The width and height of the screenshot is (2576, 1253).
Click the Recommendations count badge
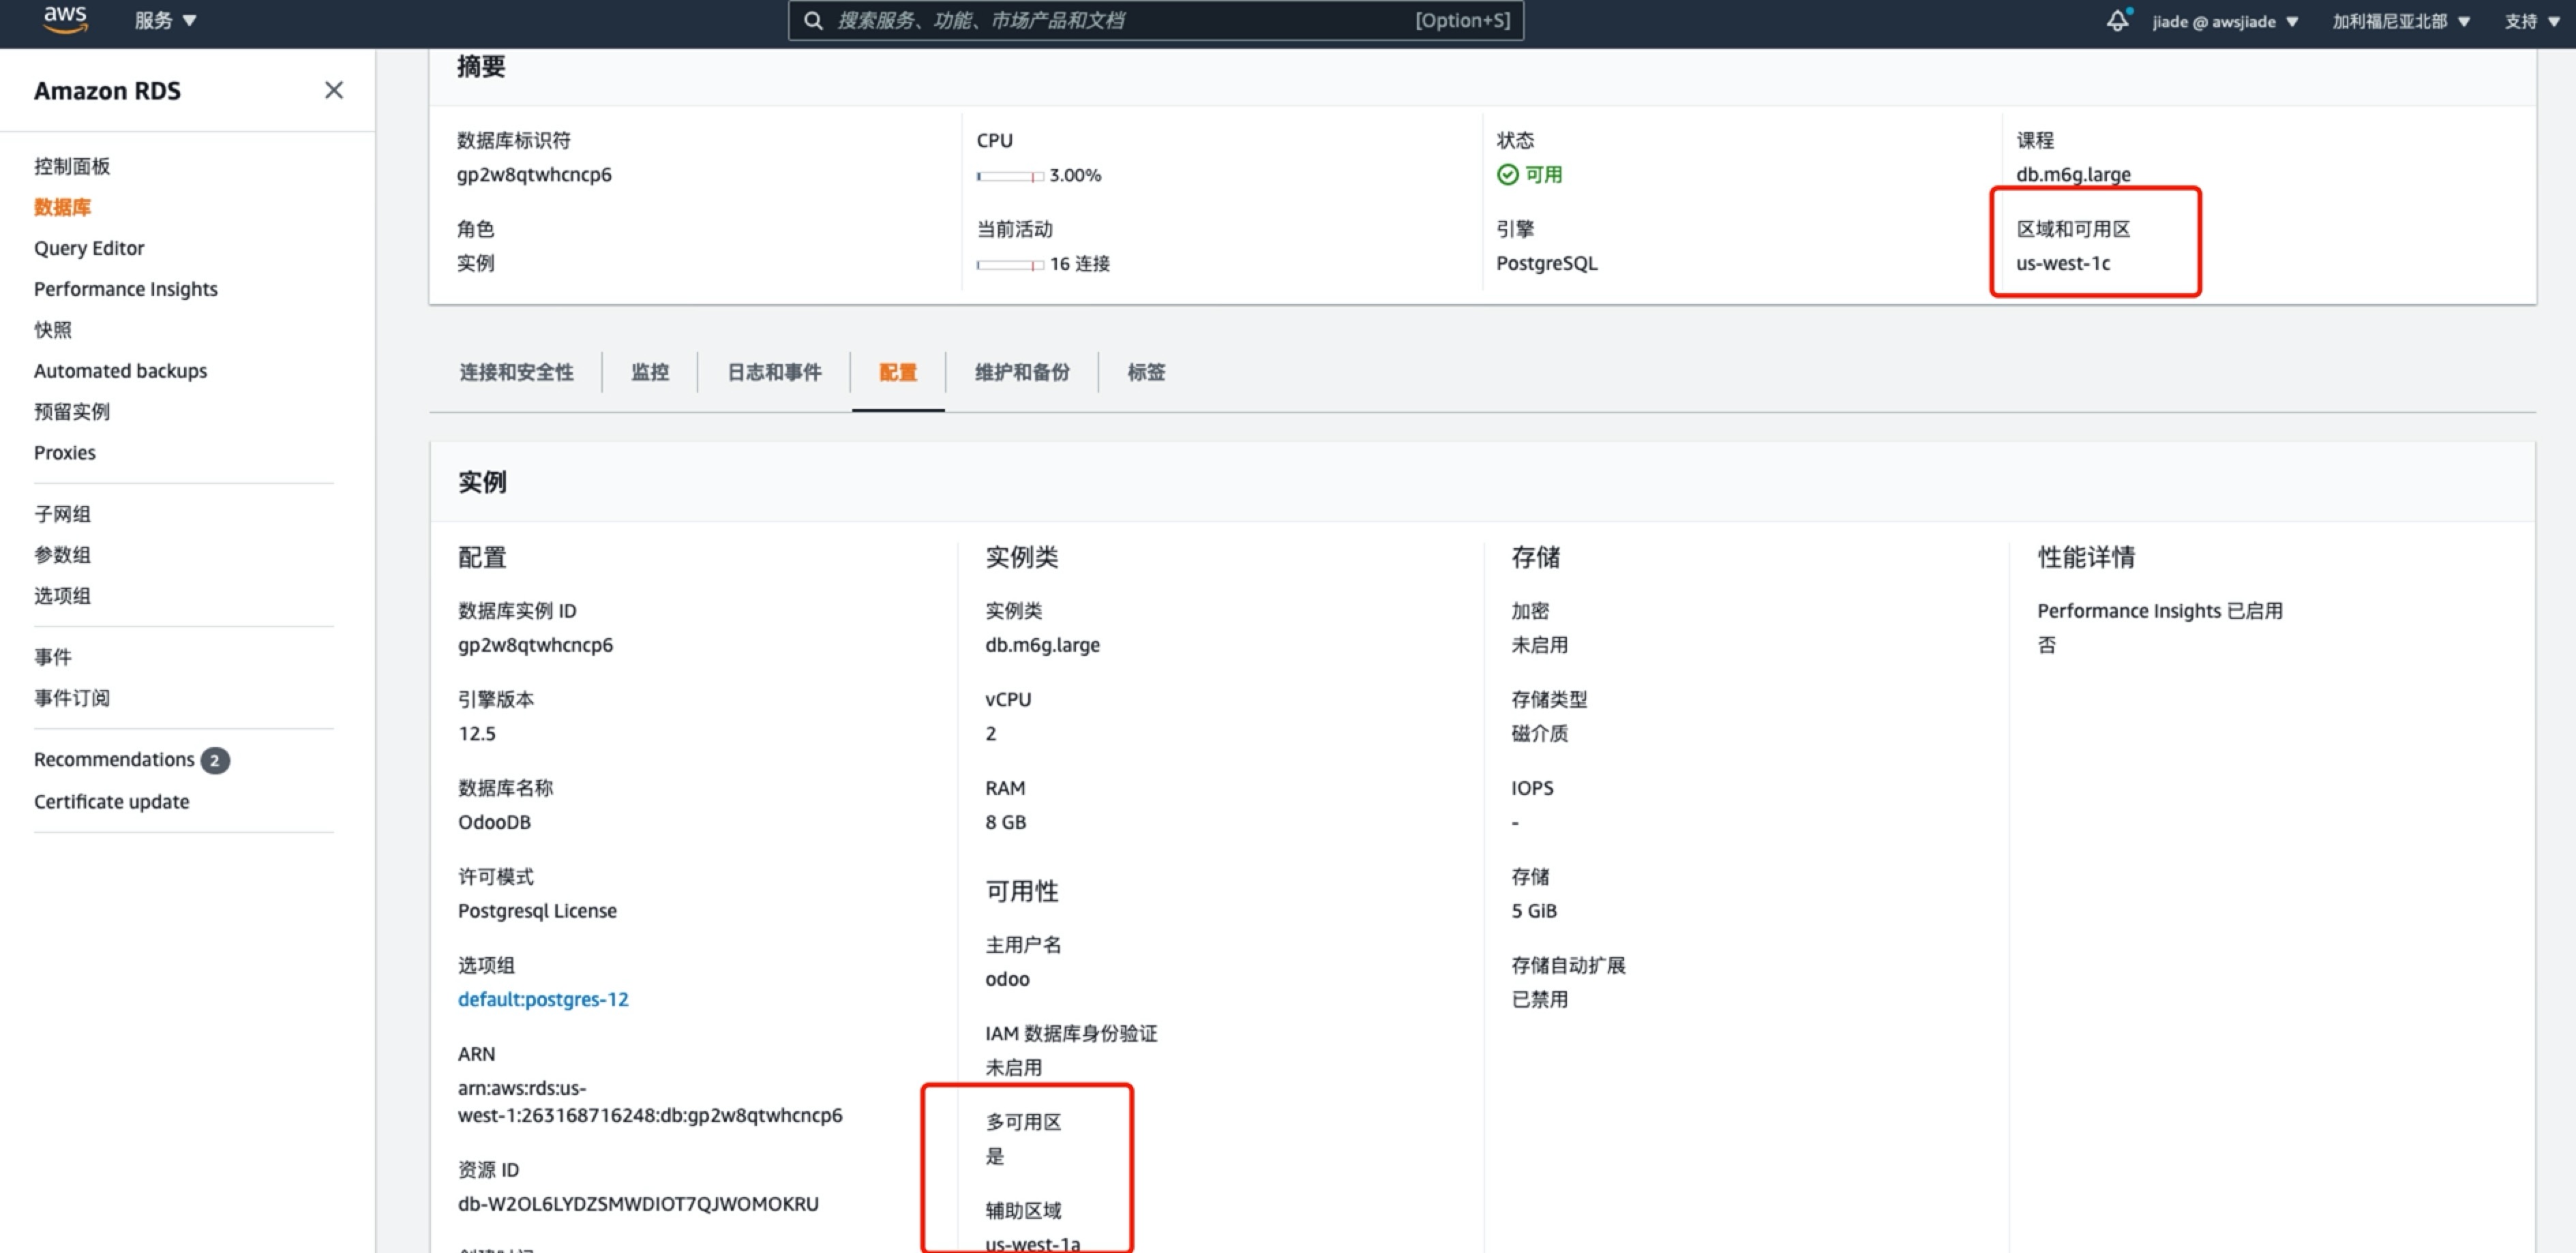click(214, 760)
